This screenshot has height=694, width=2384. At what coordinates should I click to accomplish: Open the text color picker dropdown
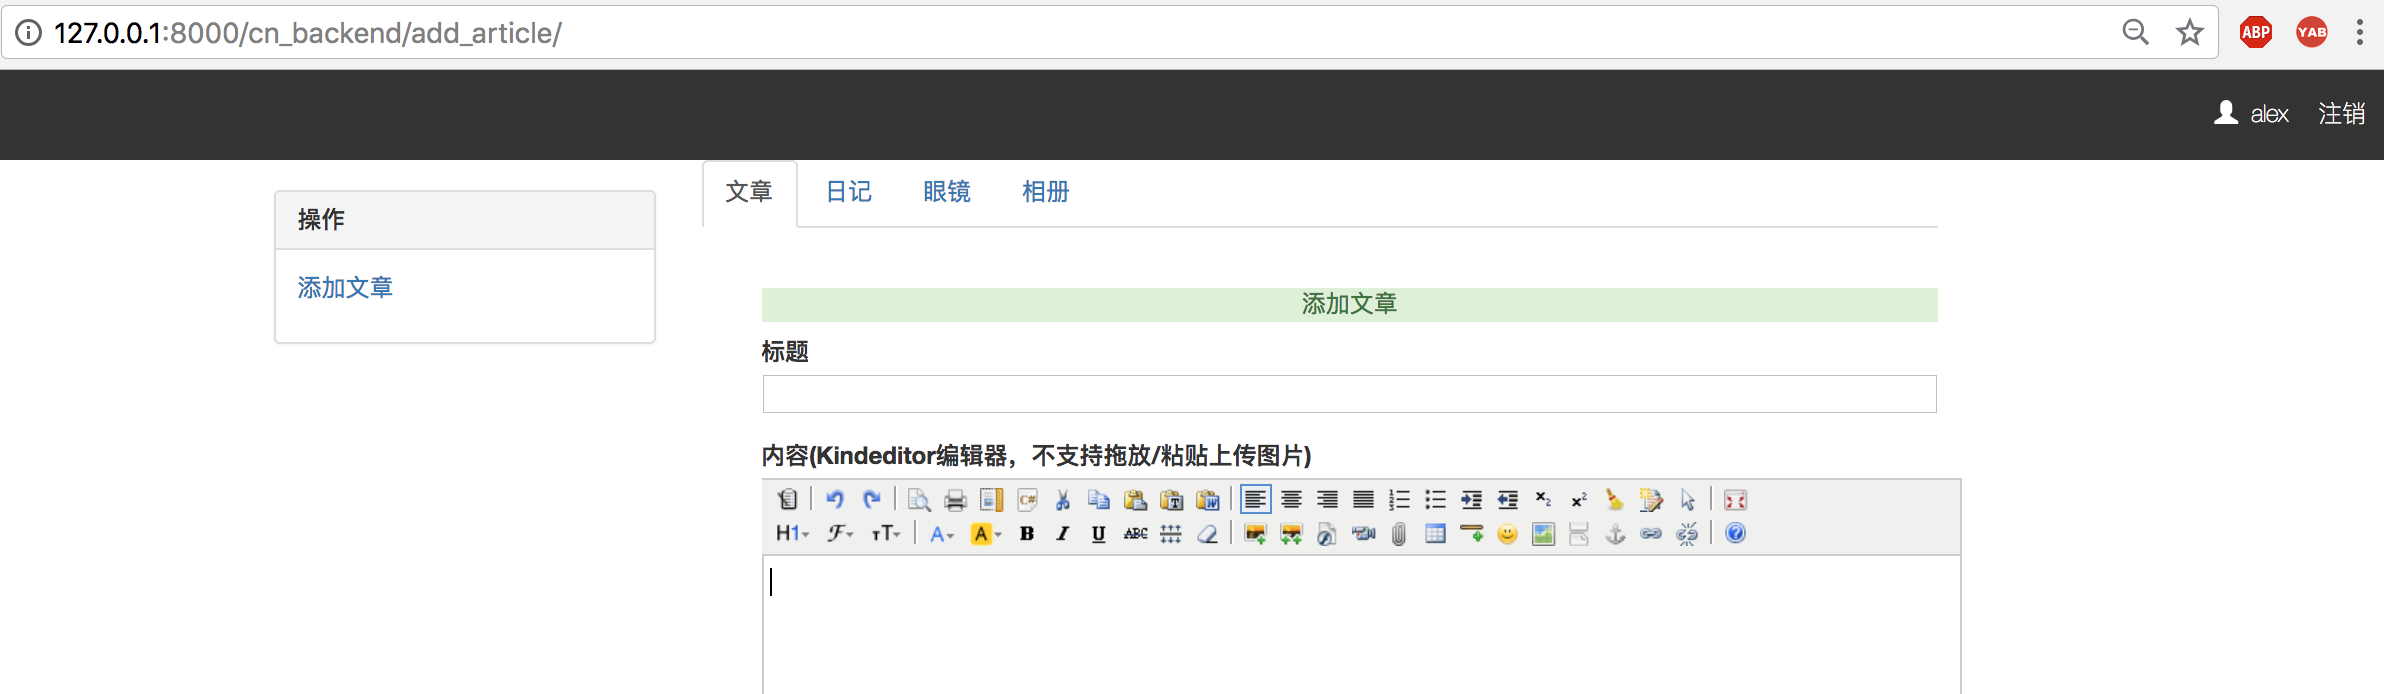[941, 533]
